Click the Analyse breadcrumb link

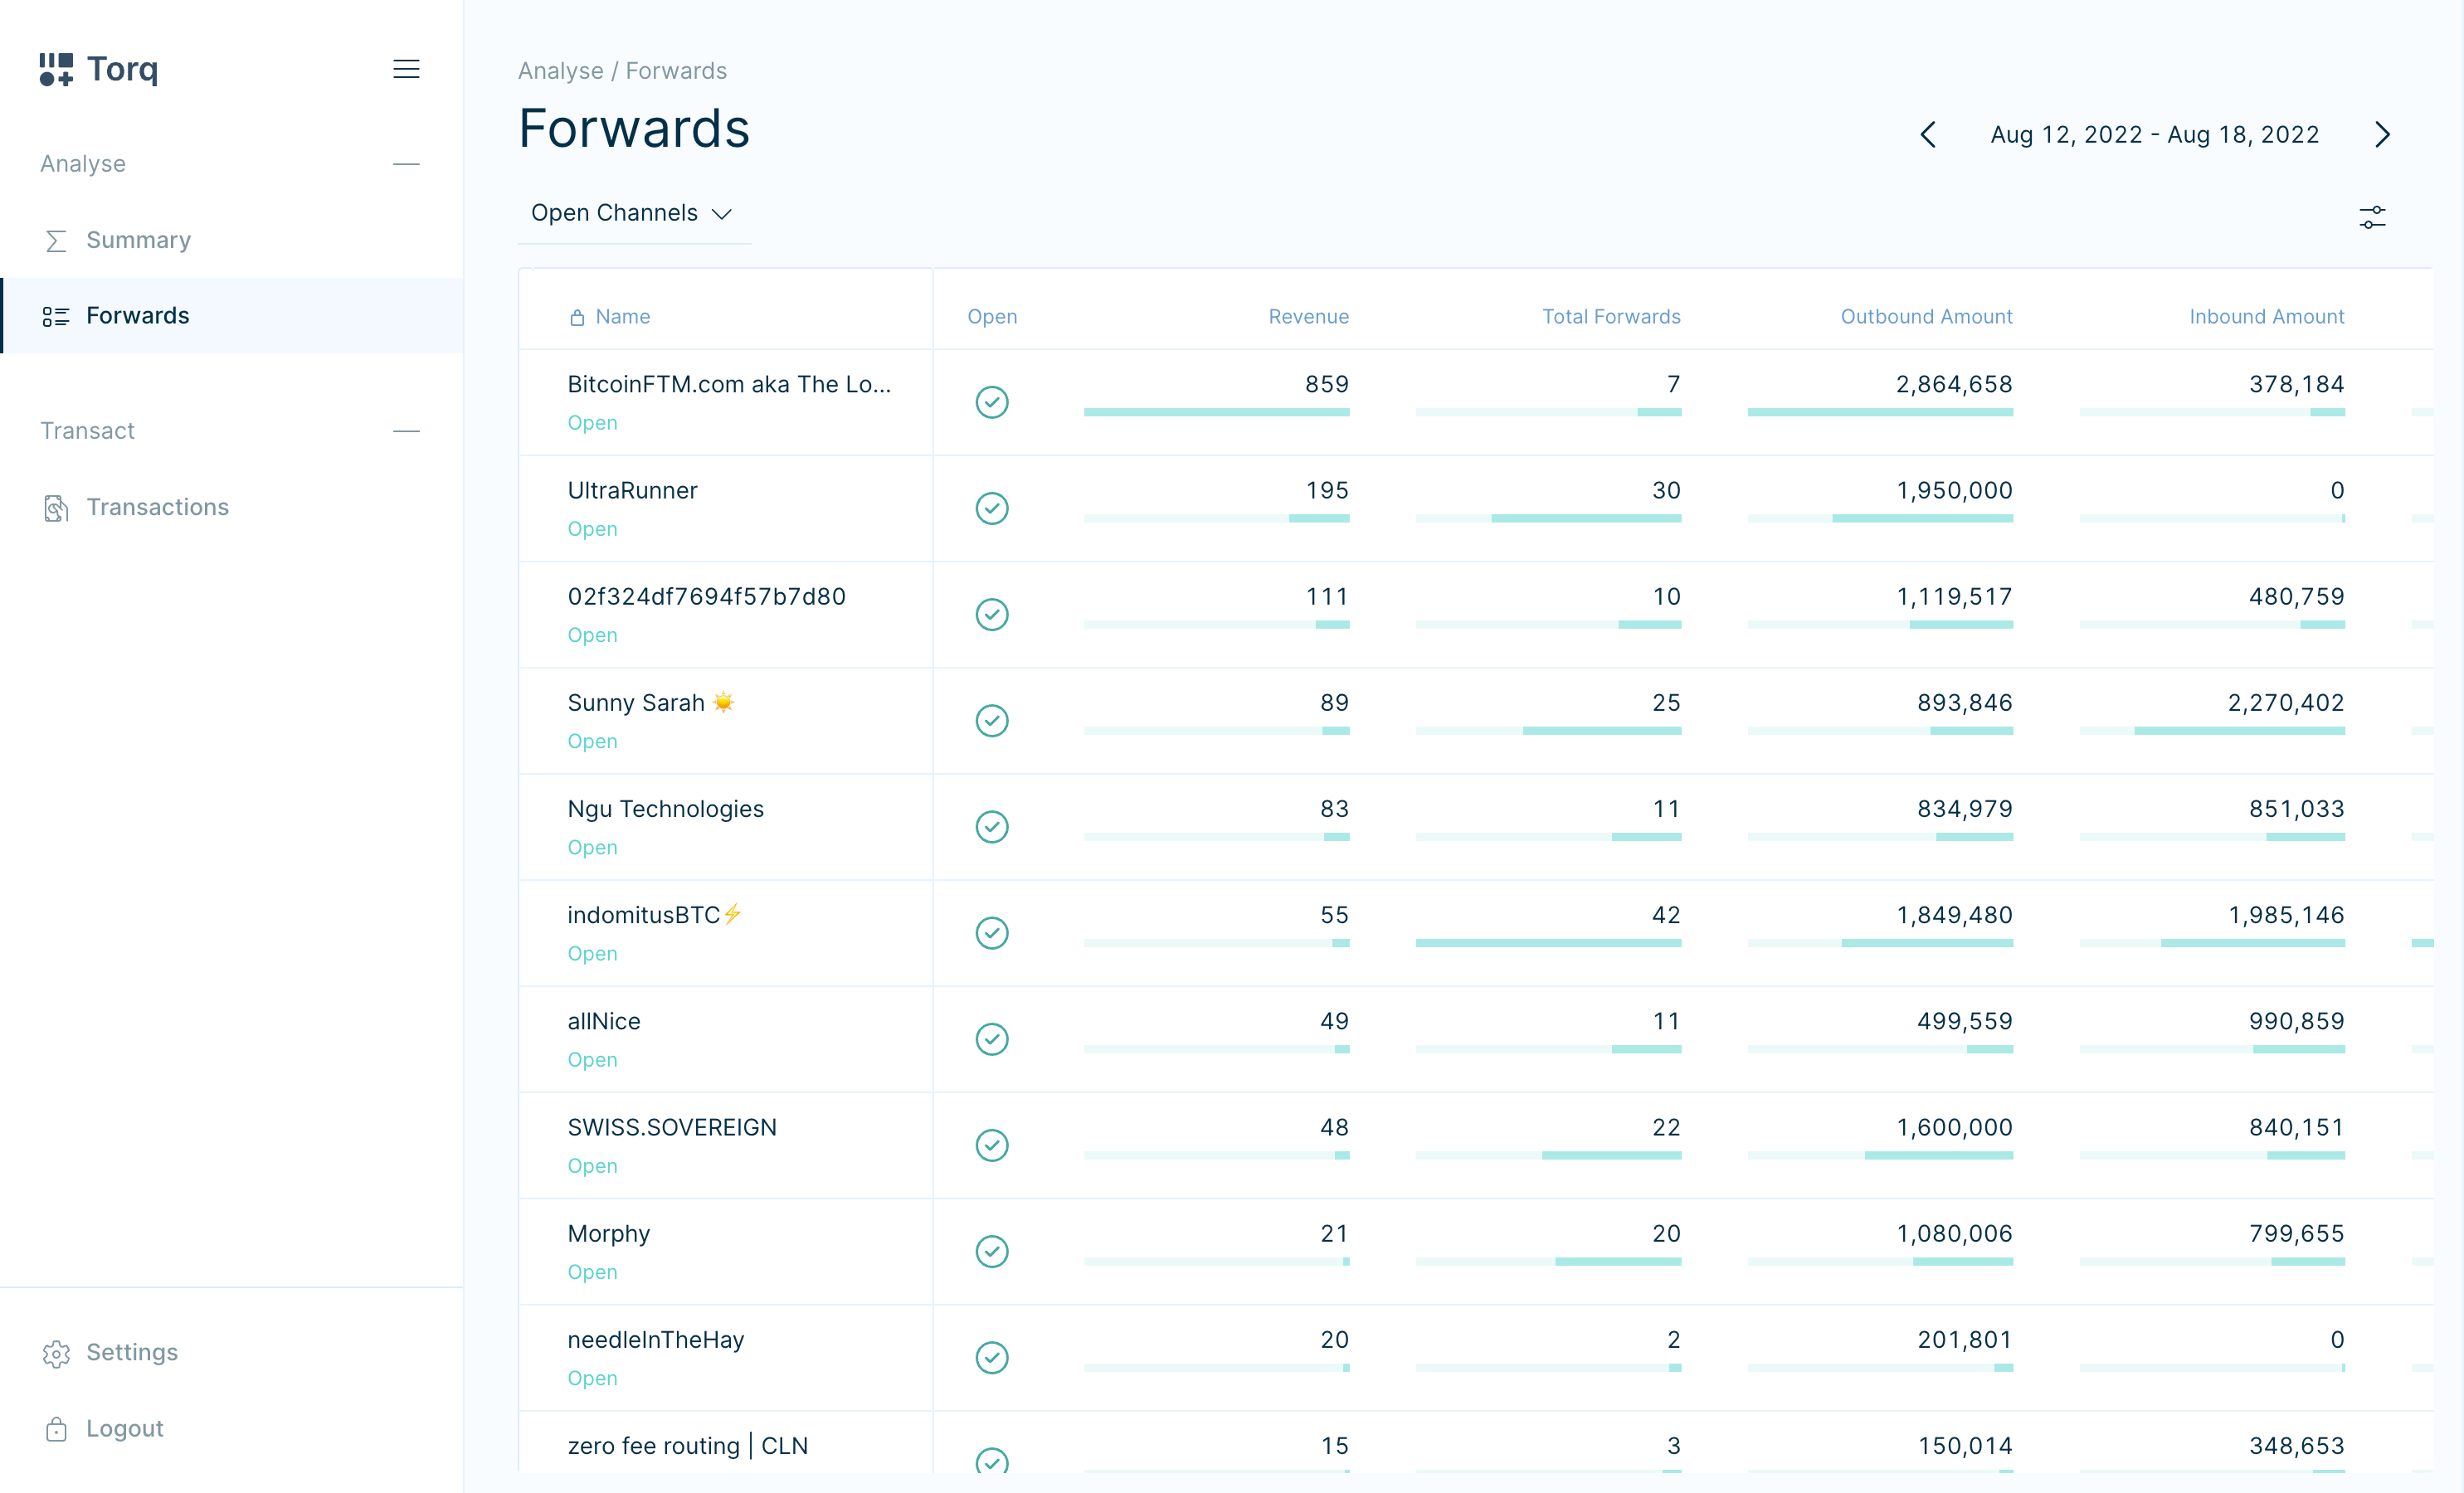[x=560, y=71]
